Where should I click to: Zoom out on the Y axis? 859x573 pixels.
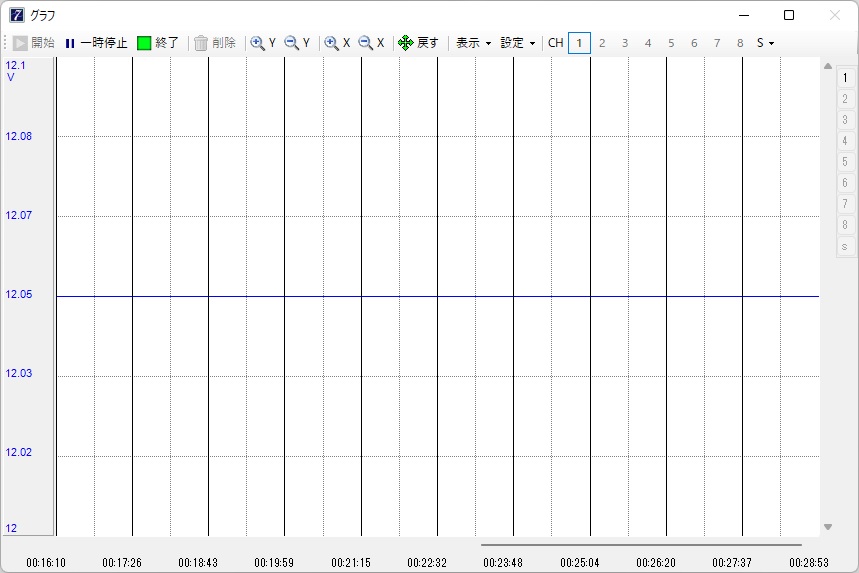[297, 43]
